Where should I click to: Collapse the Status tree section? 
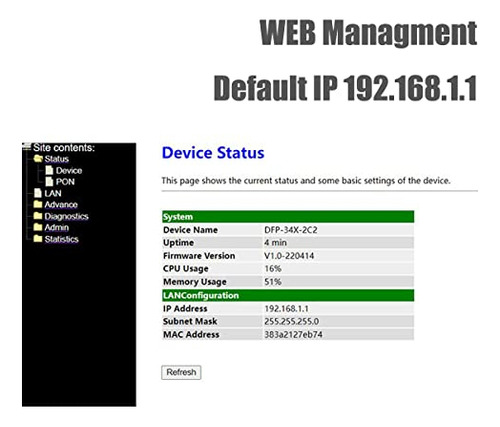[x=57, y=159]
